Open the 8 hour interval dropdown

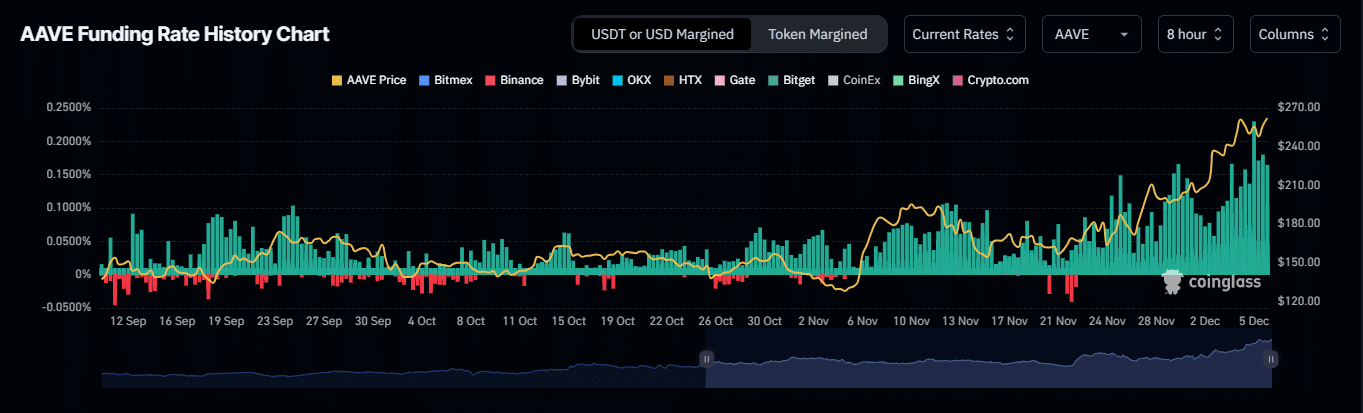(x=1195, y=34)
